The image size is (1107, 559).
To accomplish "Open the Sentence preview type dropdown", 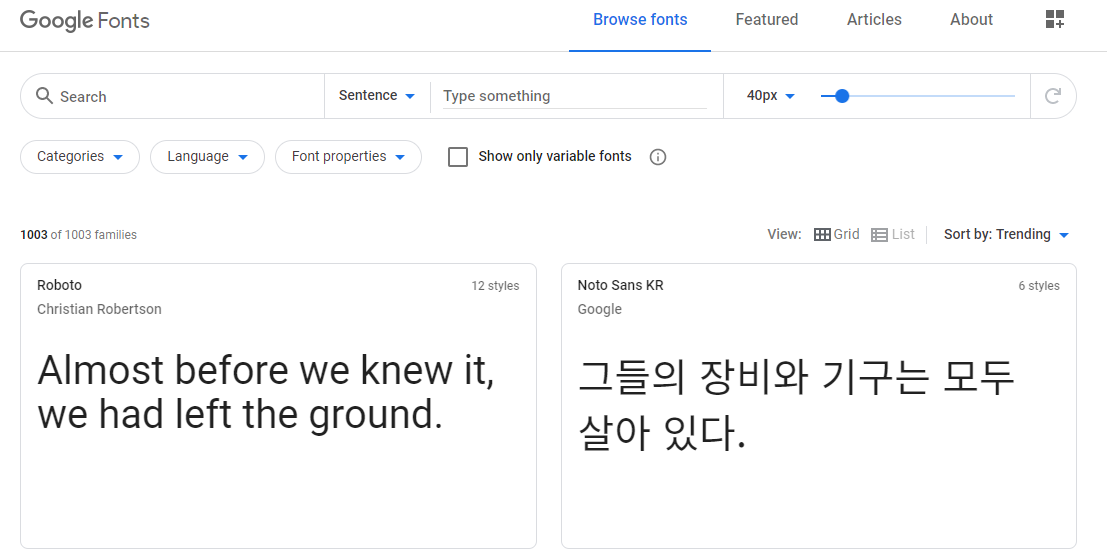I will click(376, 96).
